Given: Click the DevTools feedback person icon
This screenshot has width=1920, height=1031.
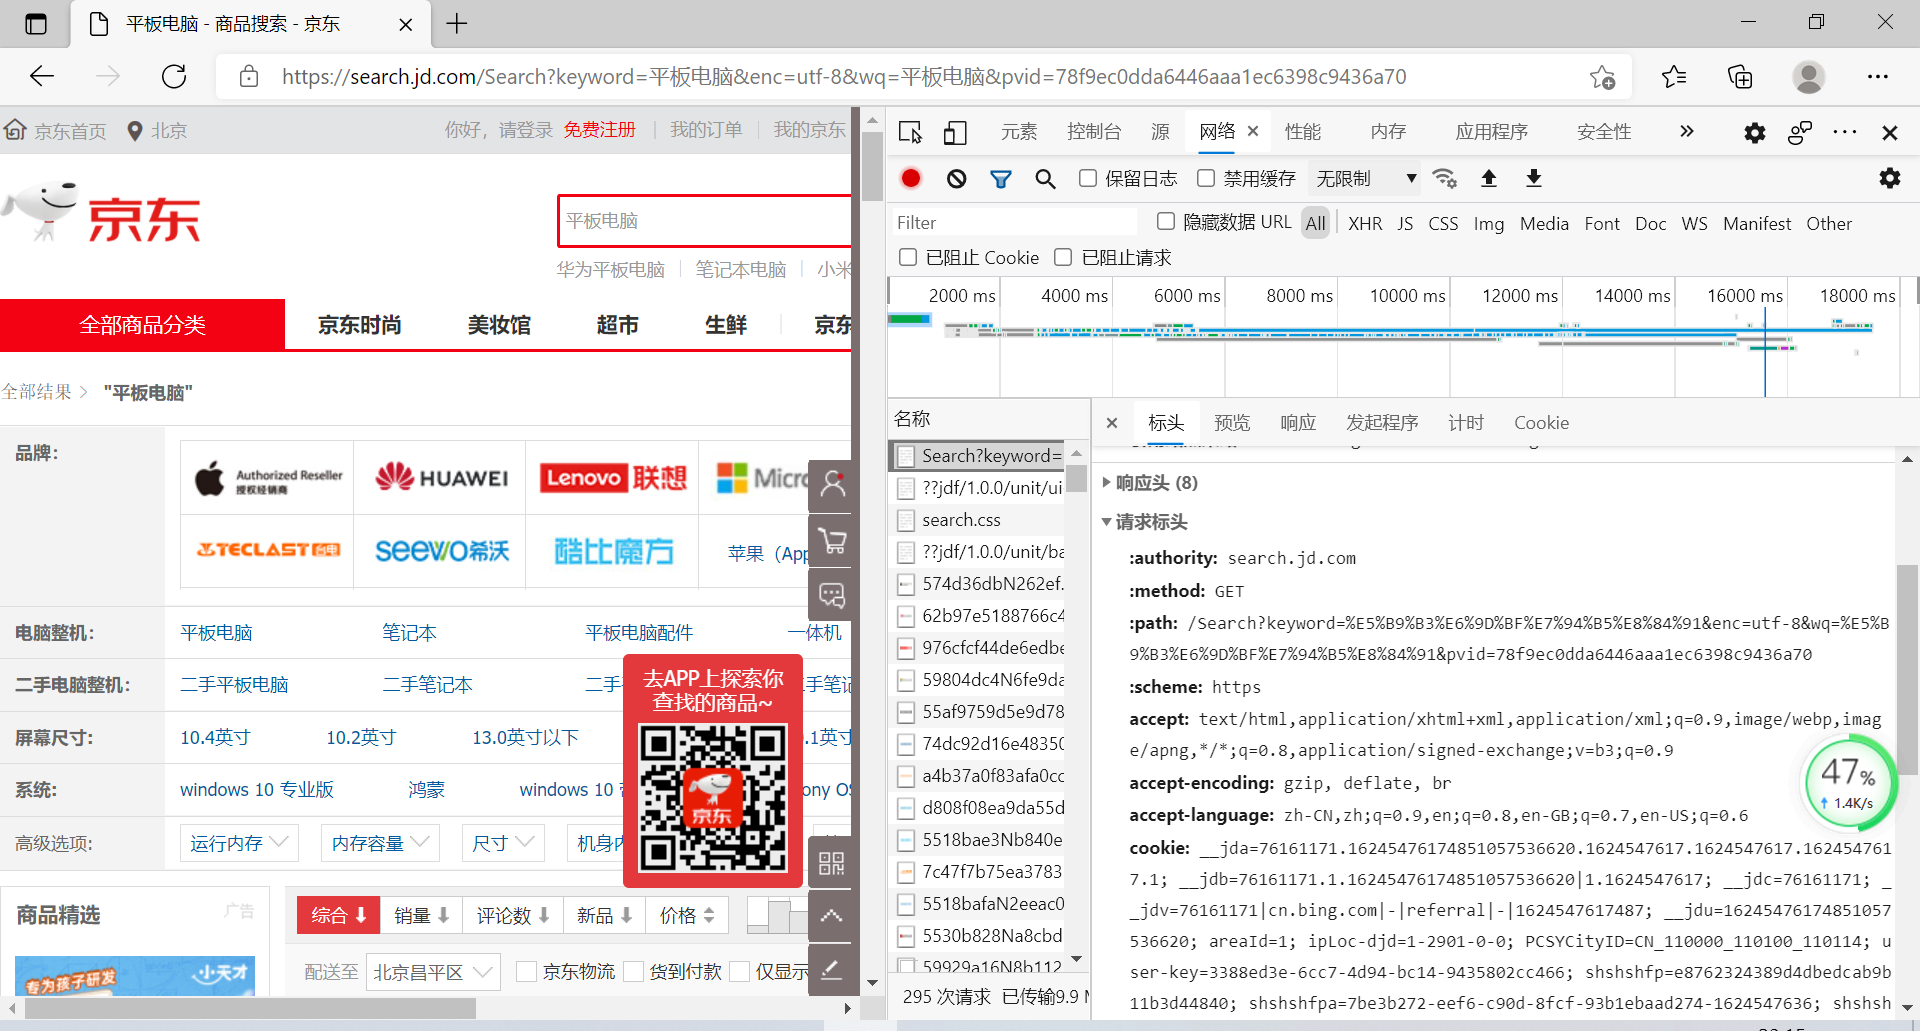Looking at the screenshot, I should tap(1800, 132).
